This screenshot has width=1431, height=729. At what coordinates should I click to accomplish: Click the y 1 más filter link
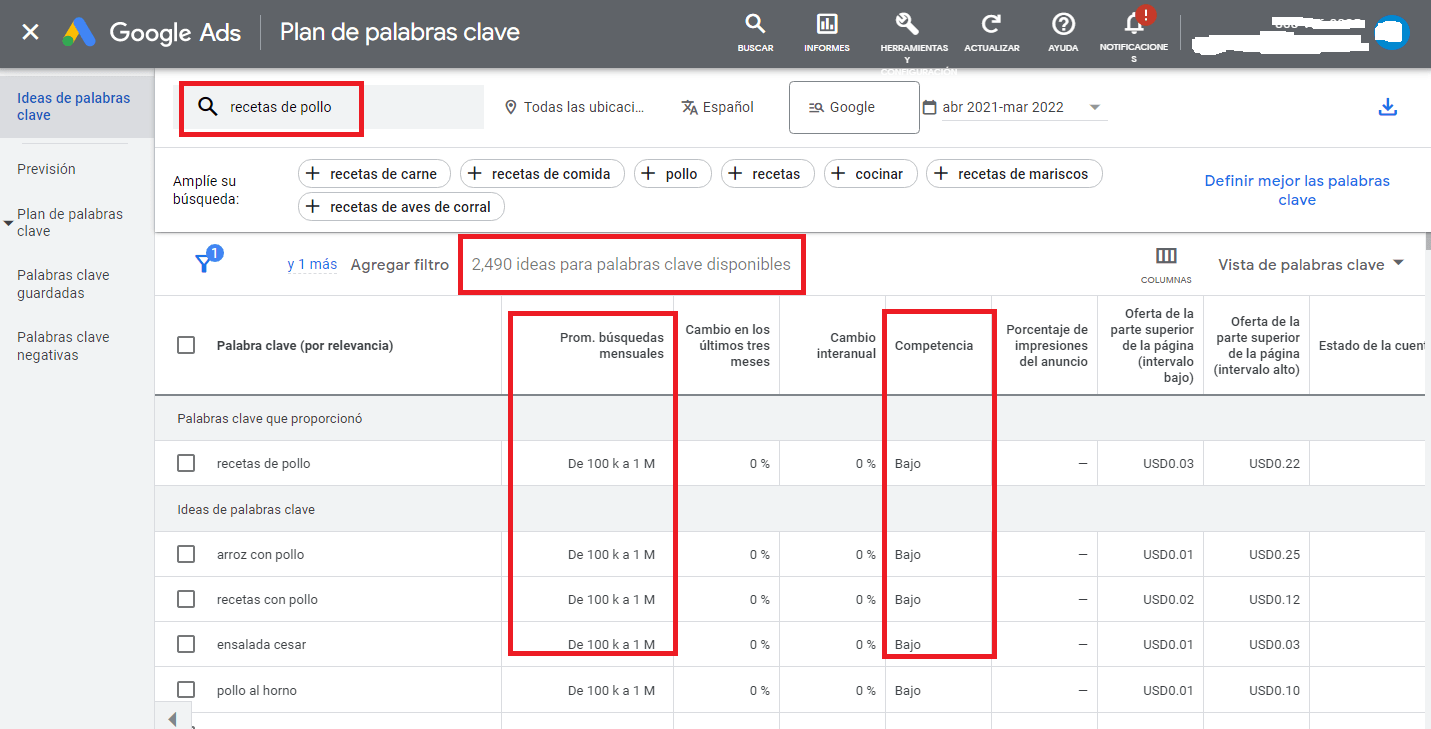pyautogui.click(x=312, y=264)
